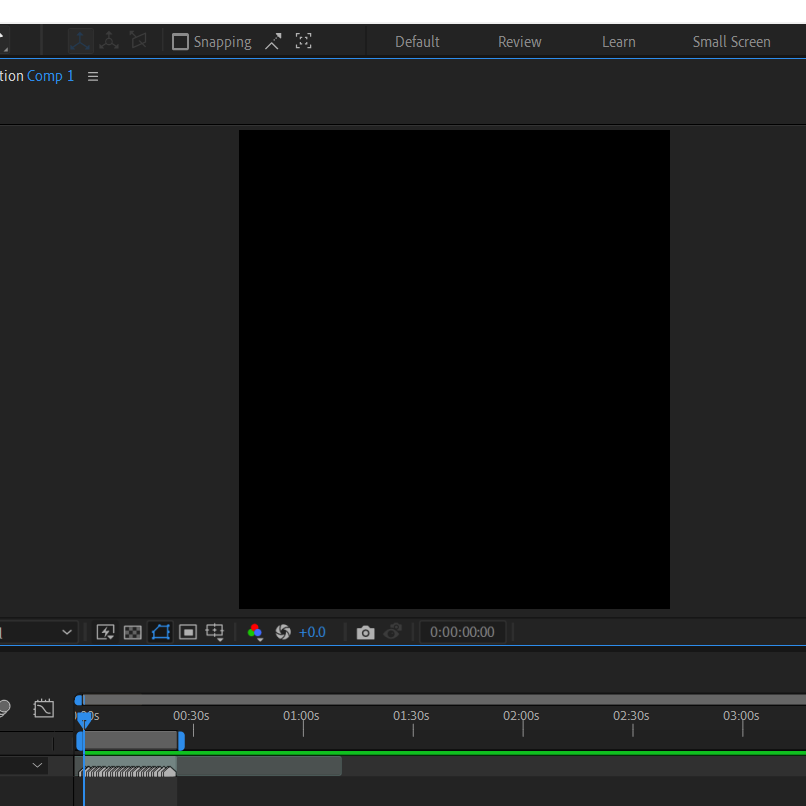
Task: Activate the Region of Interest button
Action: (188, 632)
